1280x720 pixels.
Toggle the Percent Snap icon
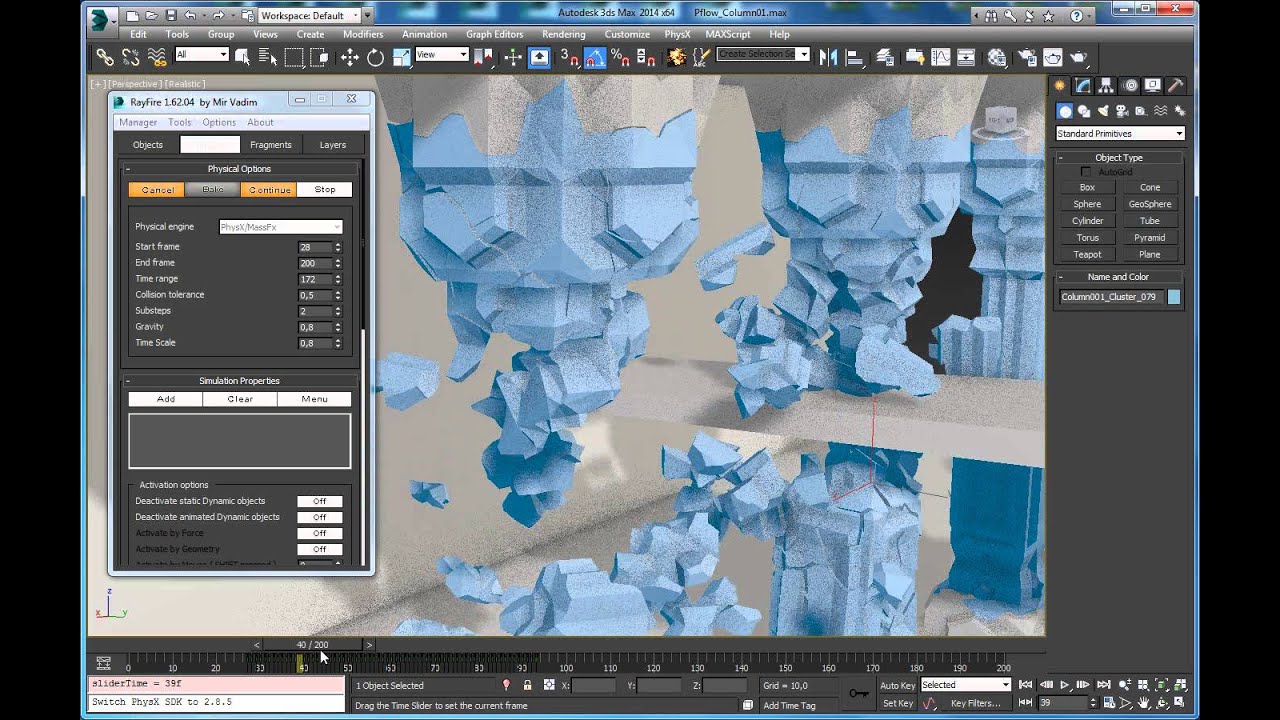pos(620,57)
